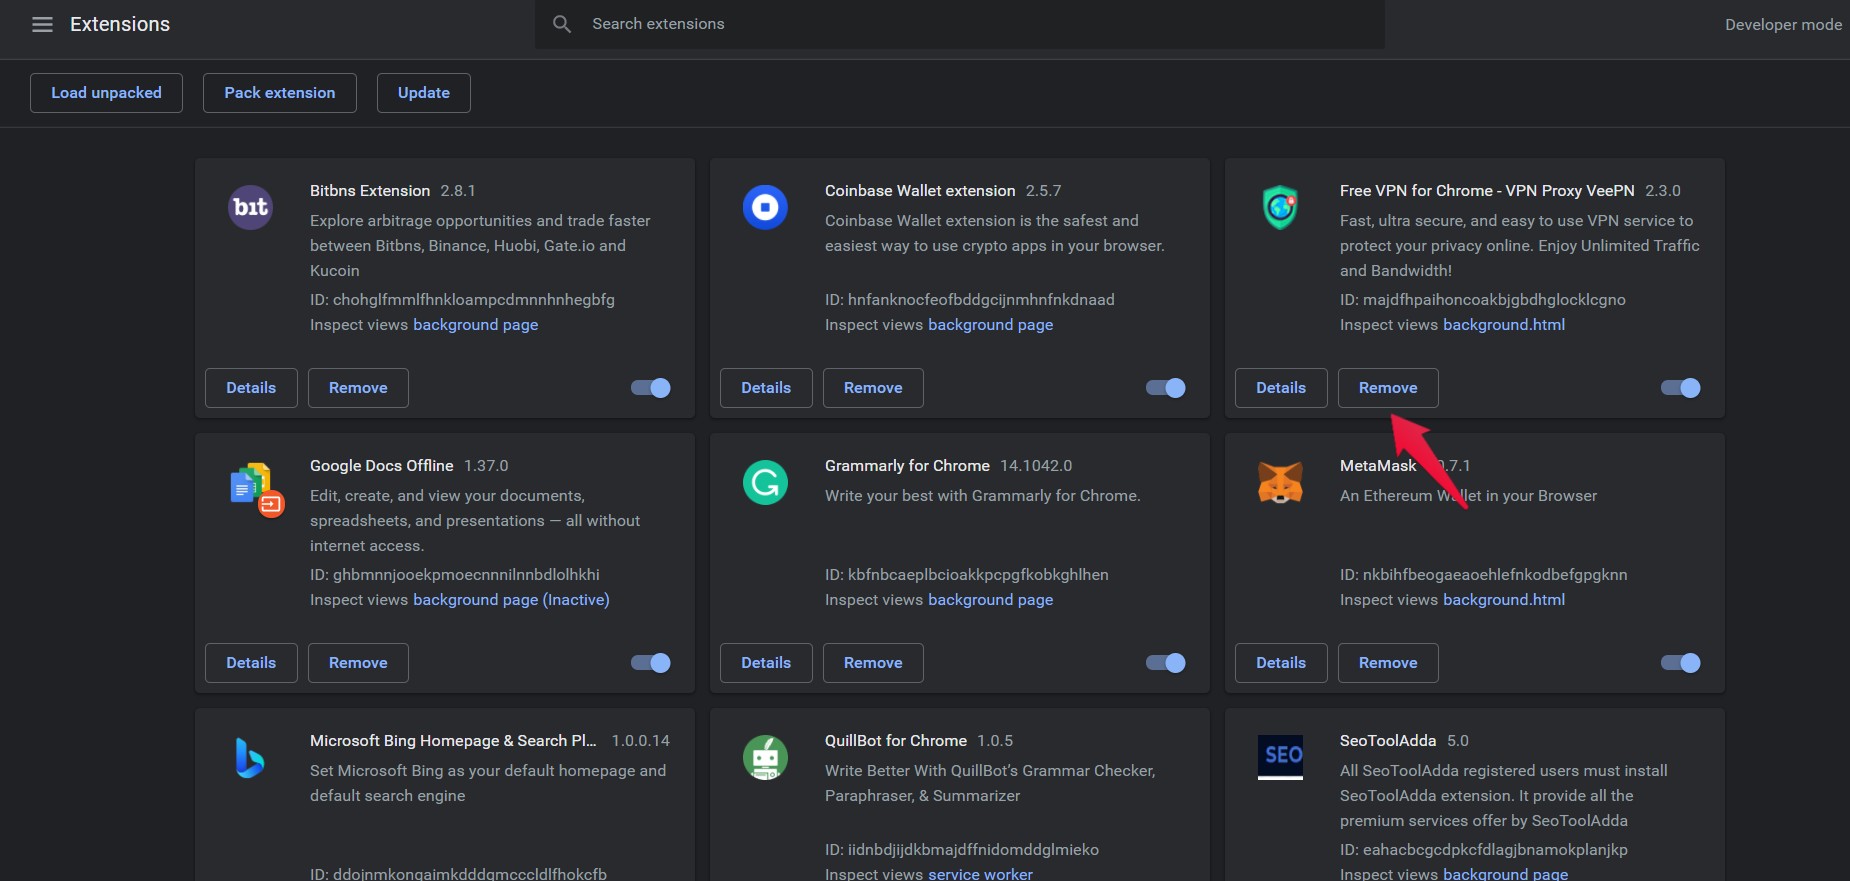
Task: Click the VeePN shield logo
Action: tap(1280, 207)
